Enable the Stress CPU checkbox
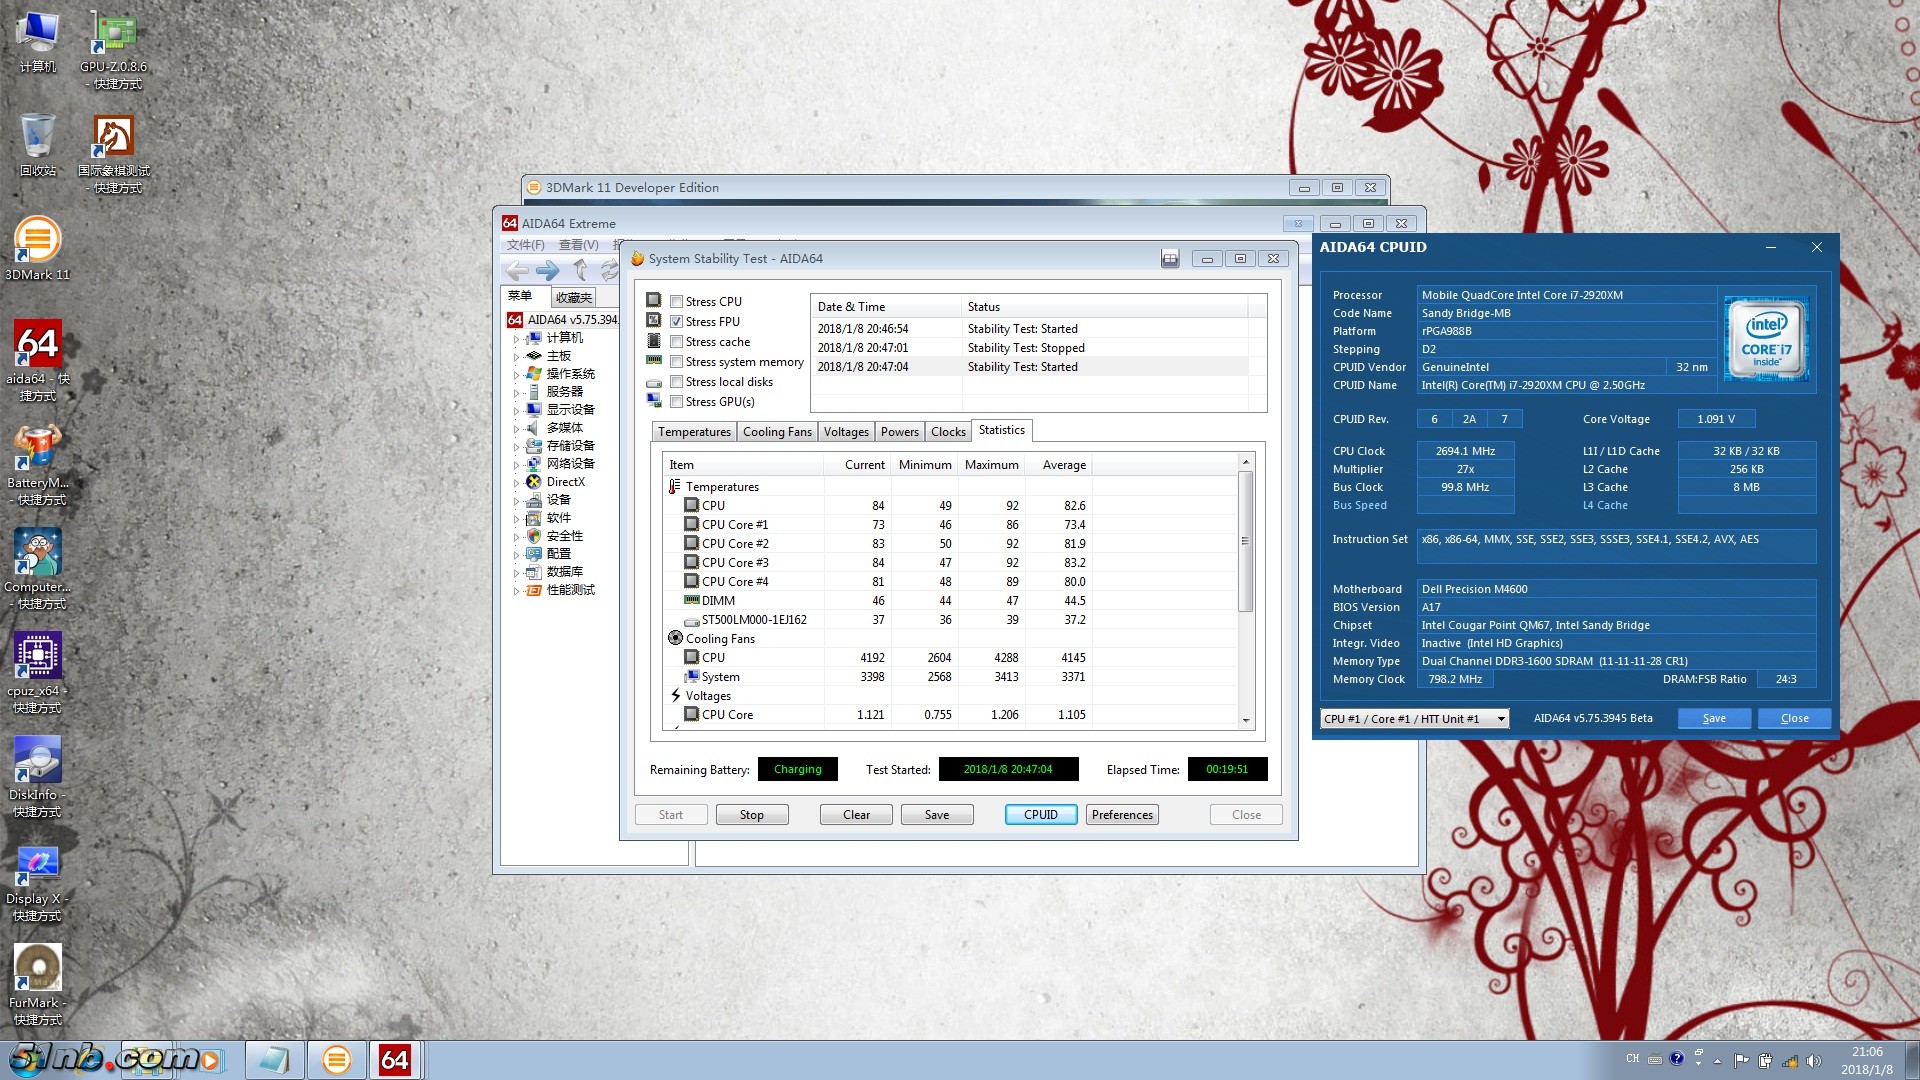Screen dimensions: 1920x1080 tap(677, 302)
